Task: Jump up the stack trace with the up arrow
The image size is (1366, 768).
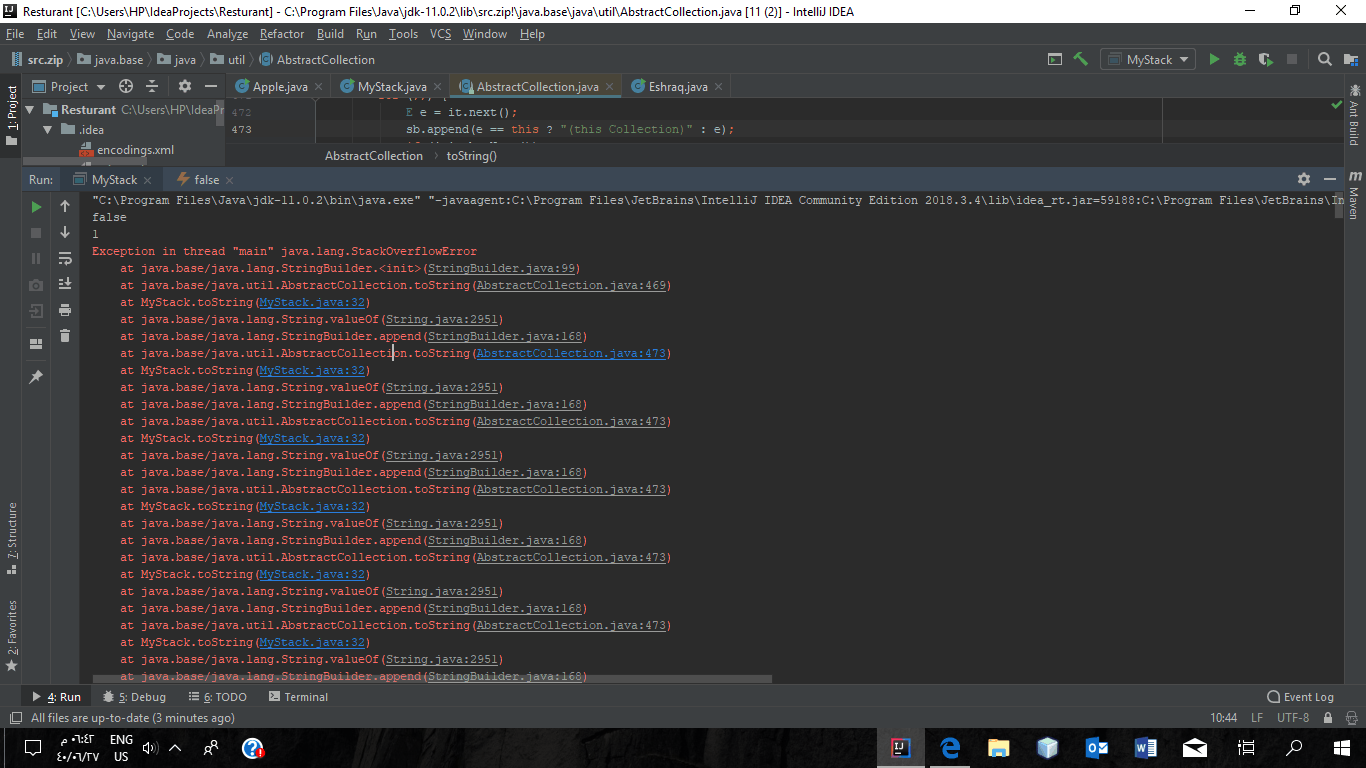Action: click(x=65, y=206)
